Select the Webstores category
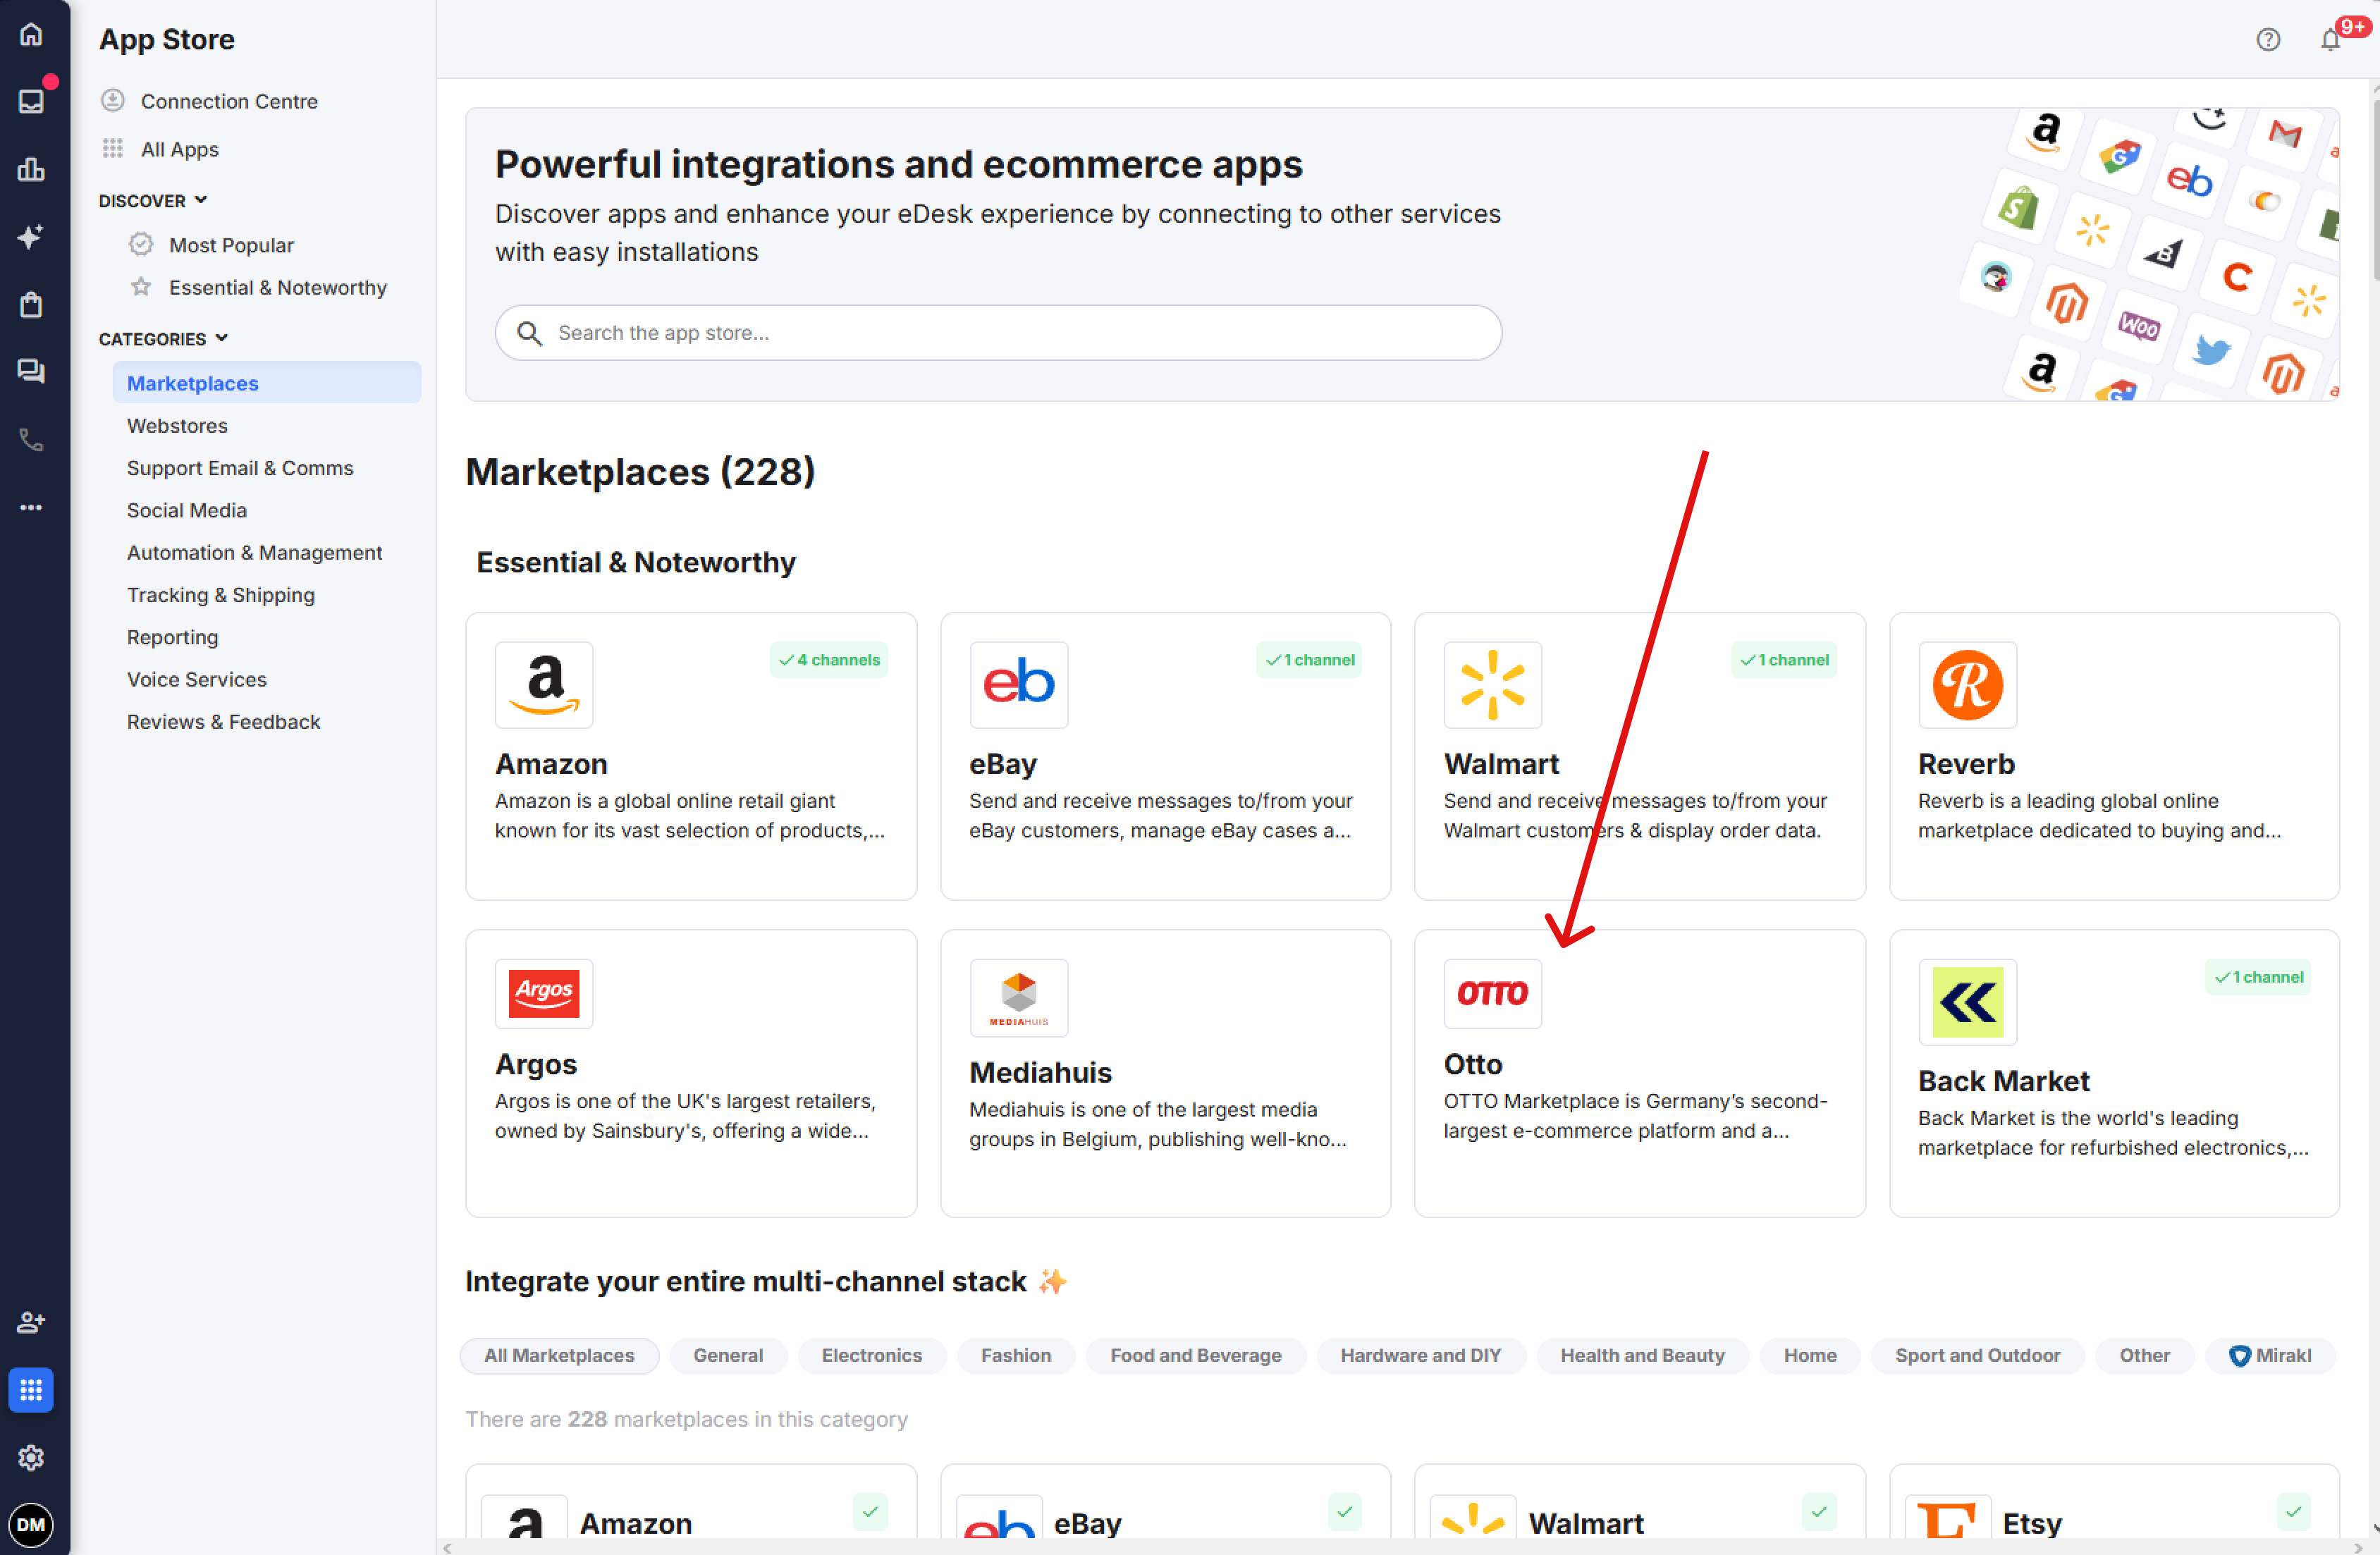The width and height of the screenshot is (2380, 1555). (x=177, y=426)
